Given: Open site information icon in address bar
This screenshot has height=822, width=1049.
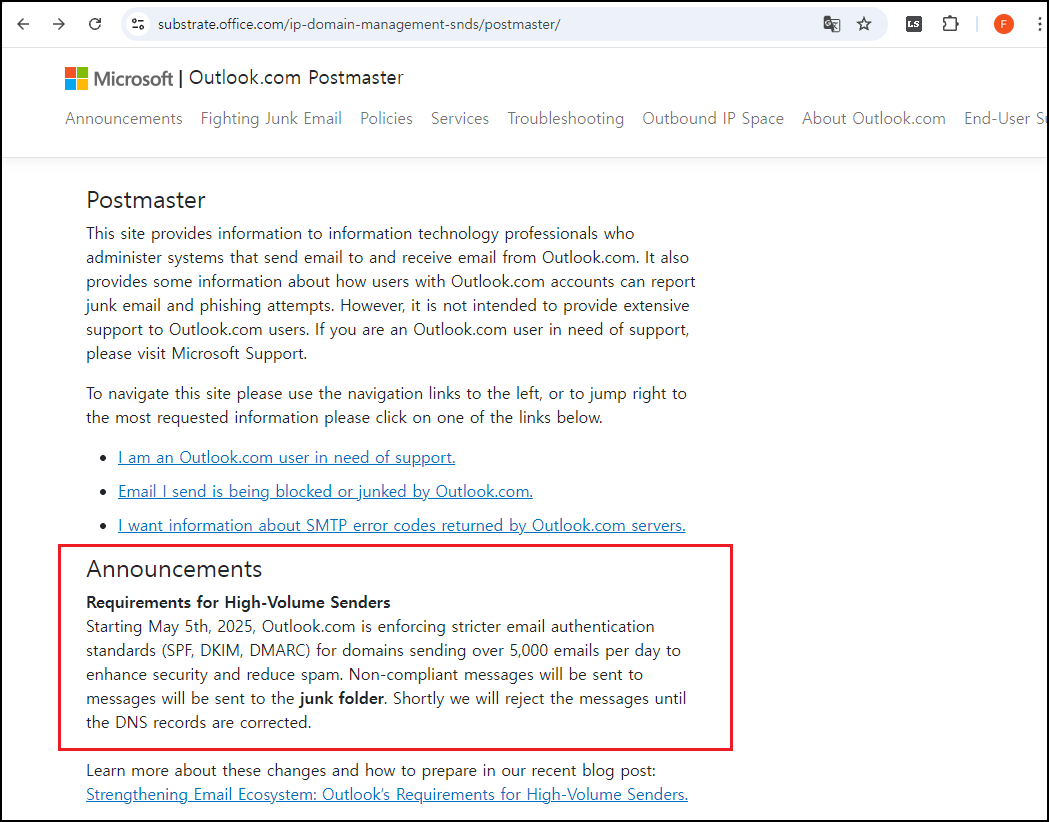Looking at the screenshot, I should [138, 24].
